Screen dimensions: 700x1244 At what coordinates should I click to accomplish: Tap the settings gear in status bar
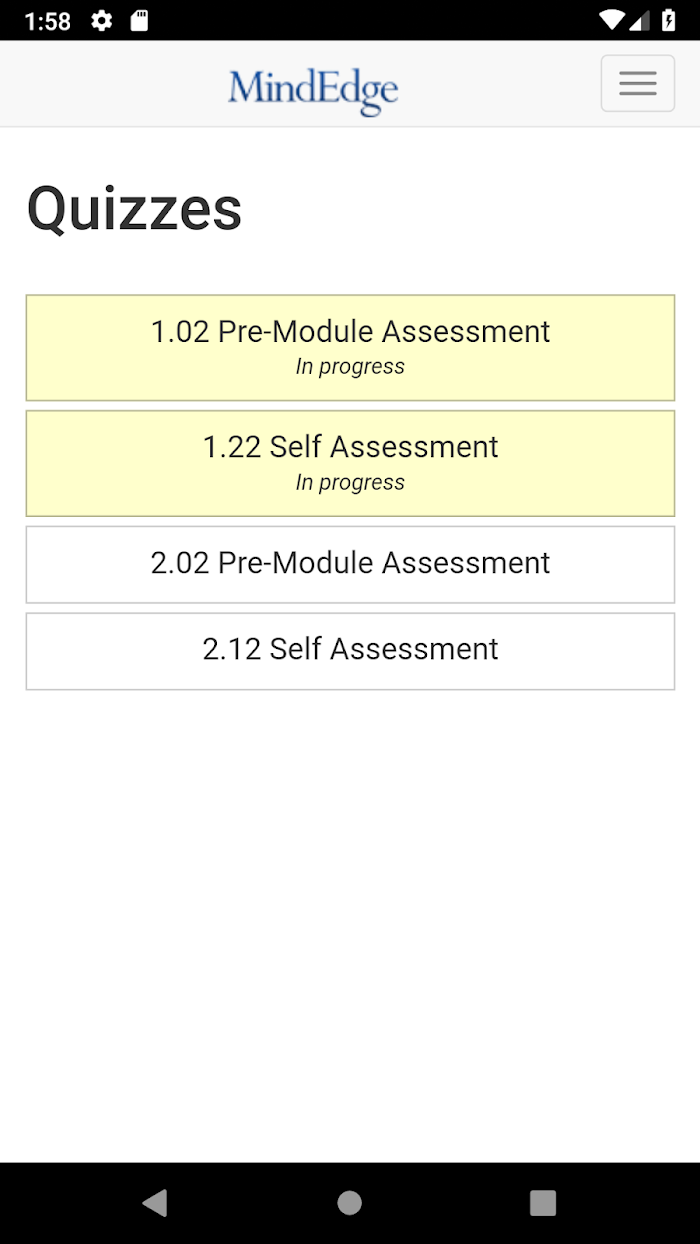pos(101,21)
